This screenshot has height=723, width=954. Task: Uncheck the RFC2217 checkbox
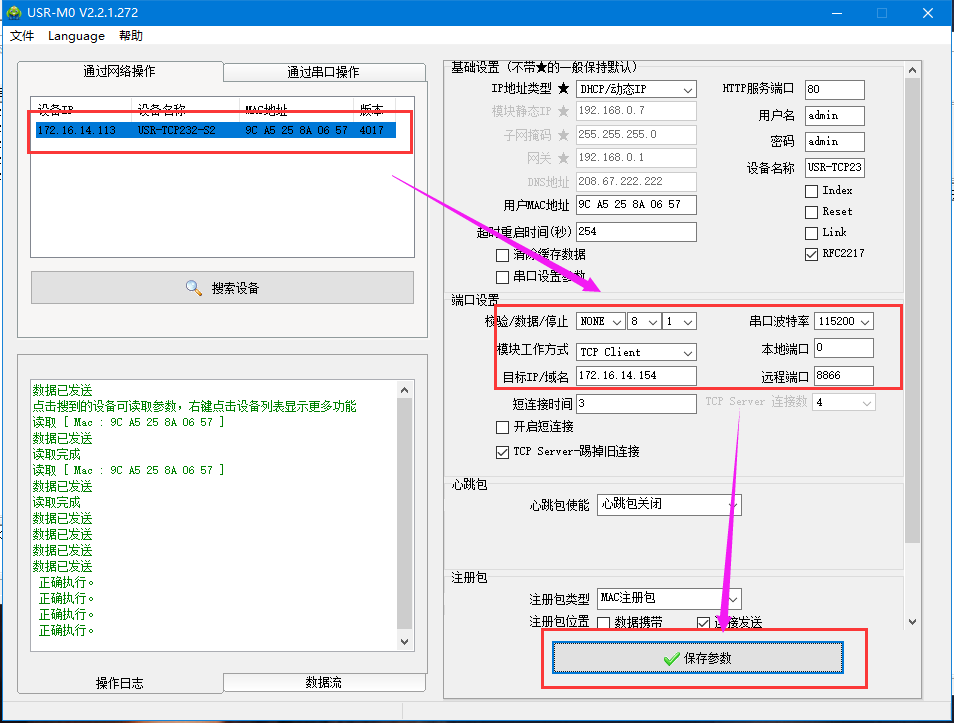pos(811,254)
